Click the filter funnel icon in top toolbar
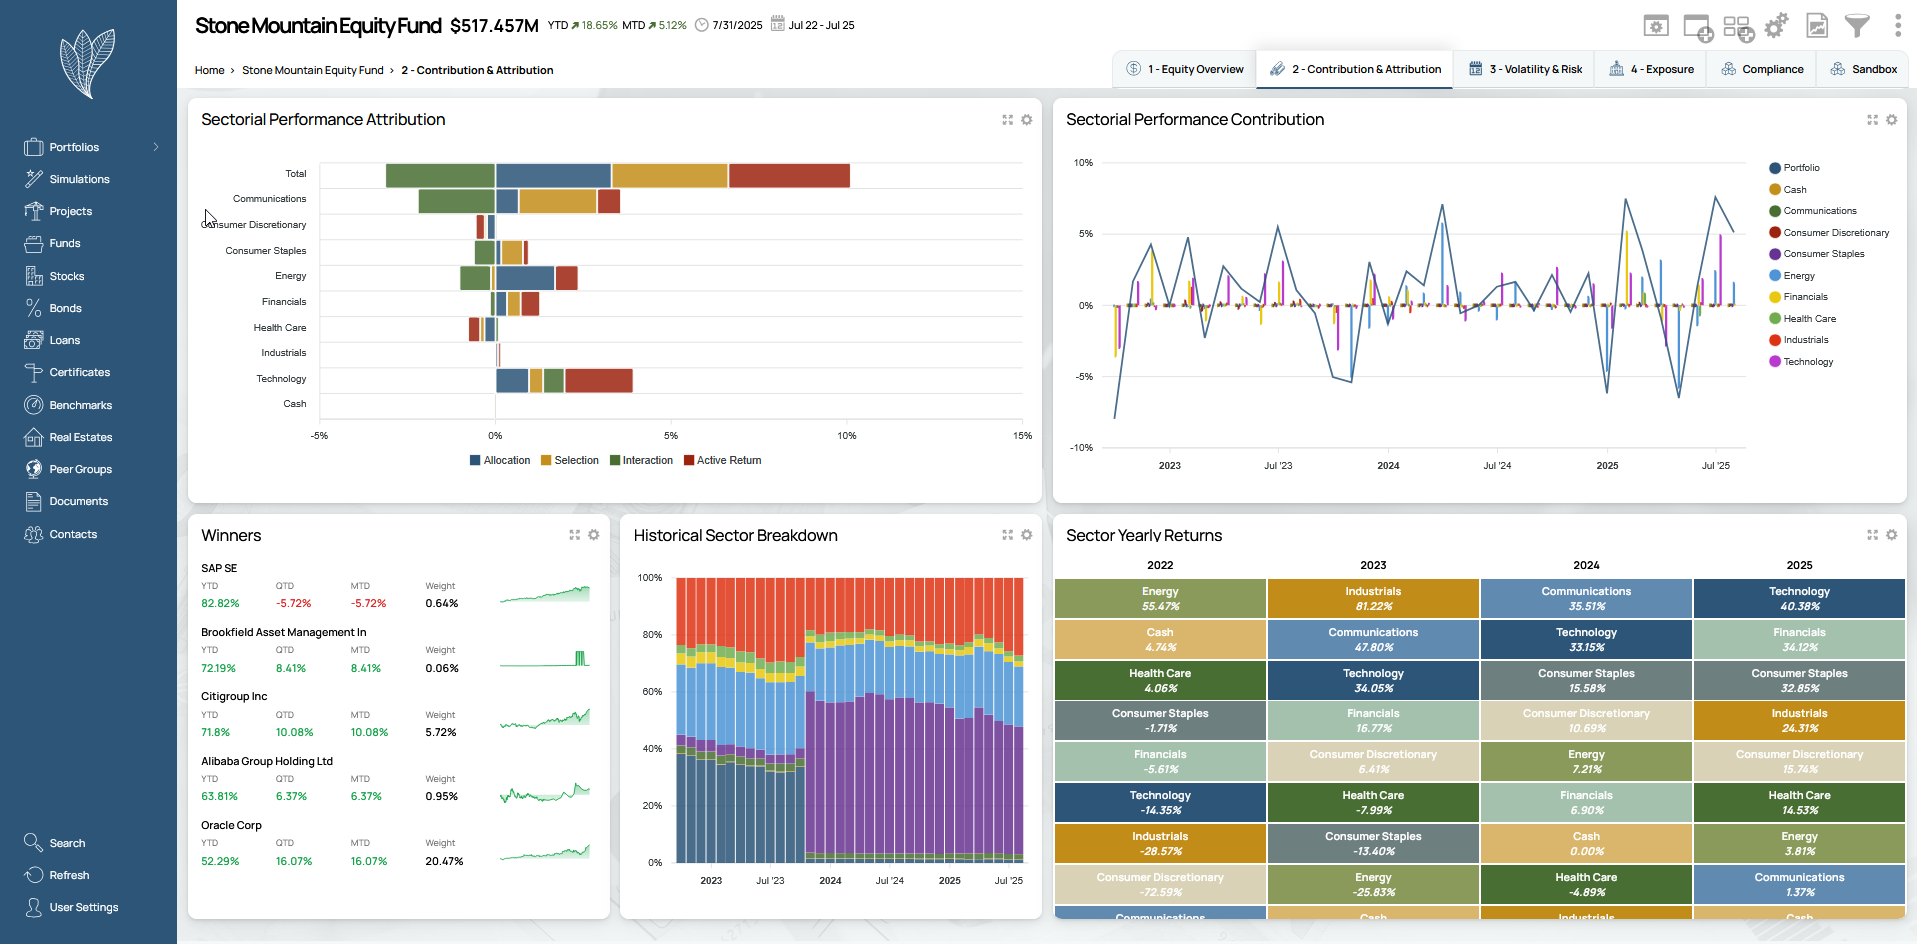 pyautogui.click(x=1856, y=26)
